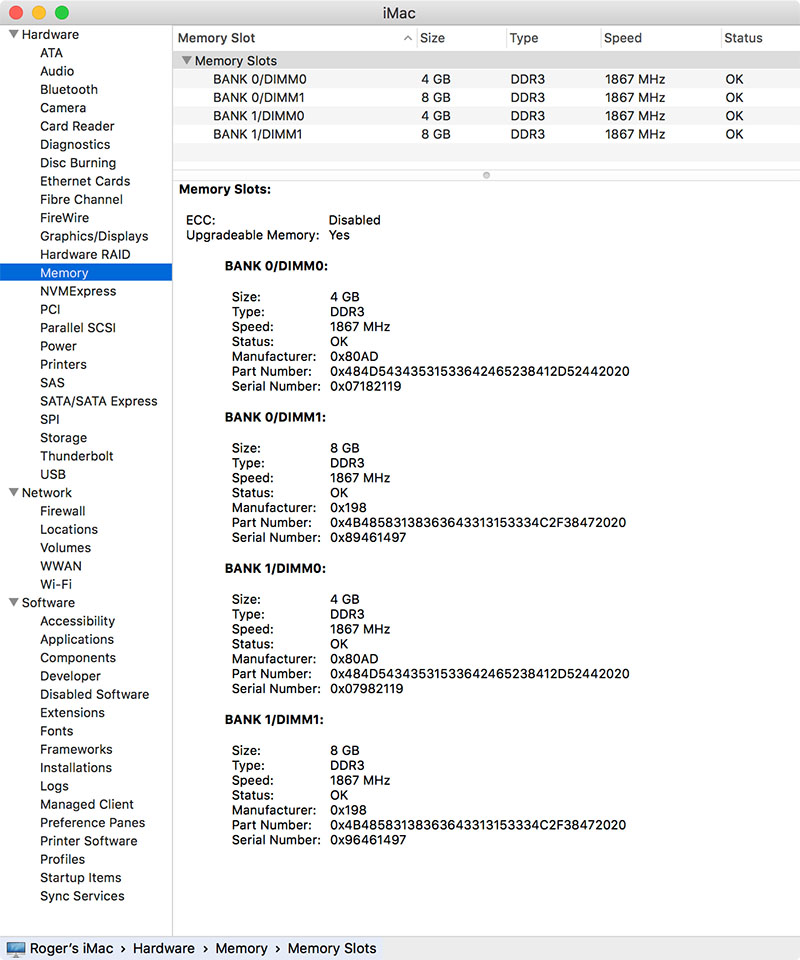Select Accessibility under Software
This screenshot has width=800, height=960.
coord(78,621)
